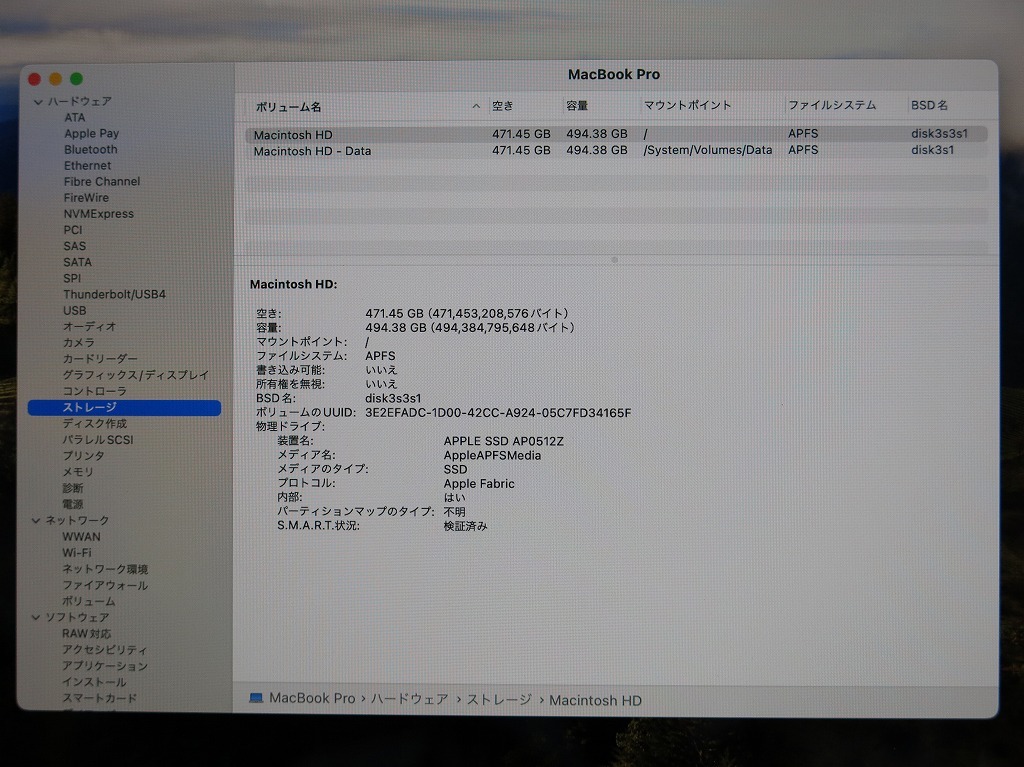Select コントローラ in the sidebar
This screenshot has width=1024, height=767.
point(94,391)
